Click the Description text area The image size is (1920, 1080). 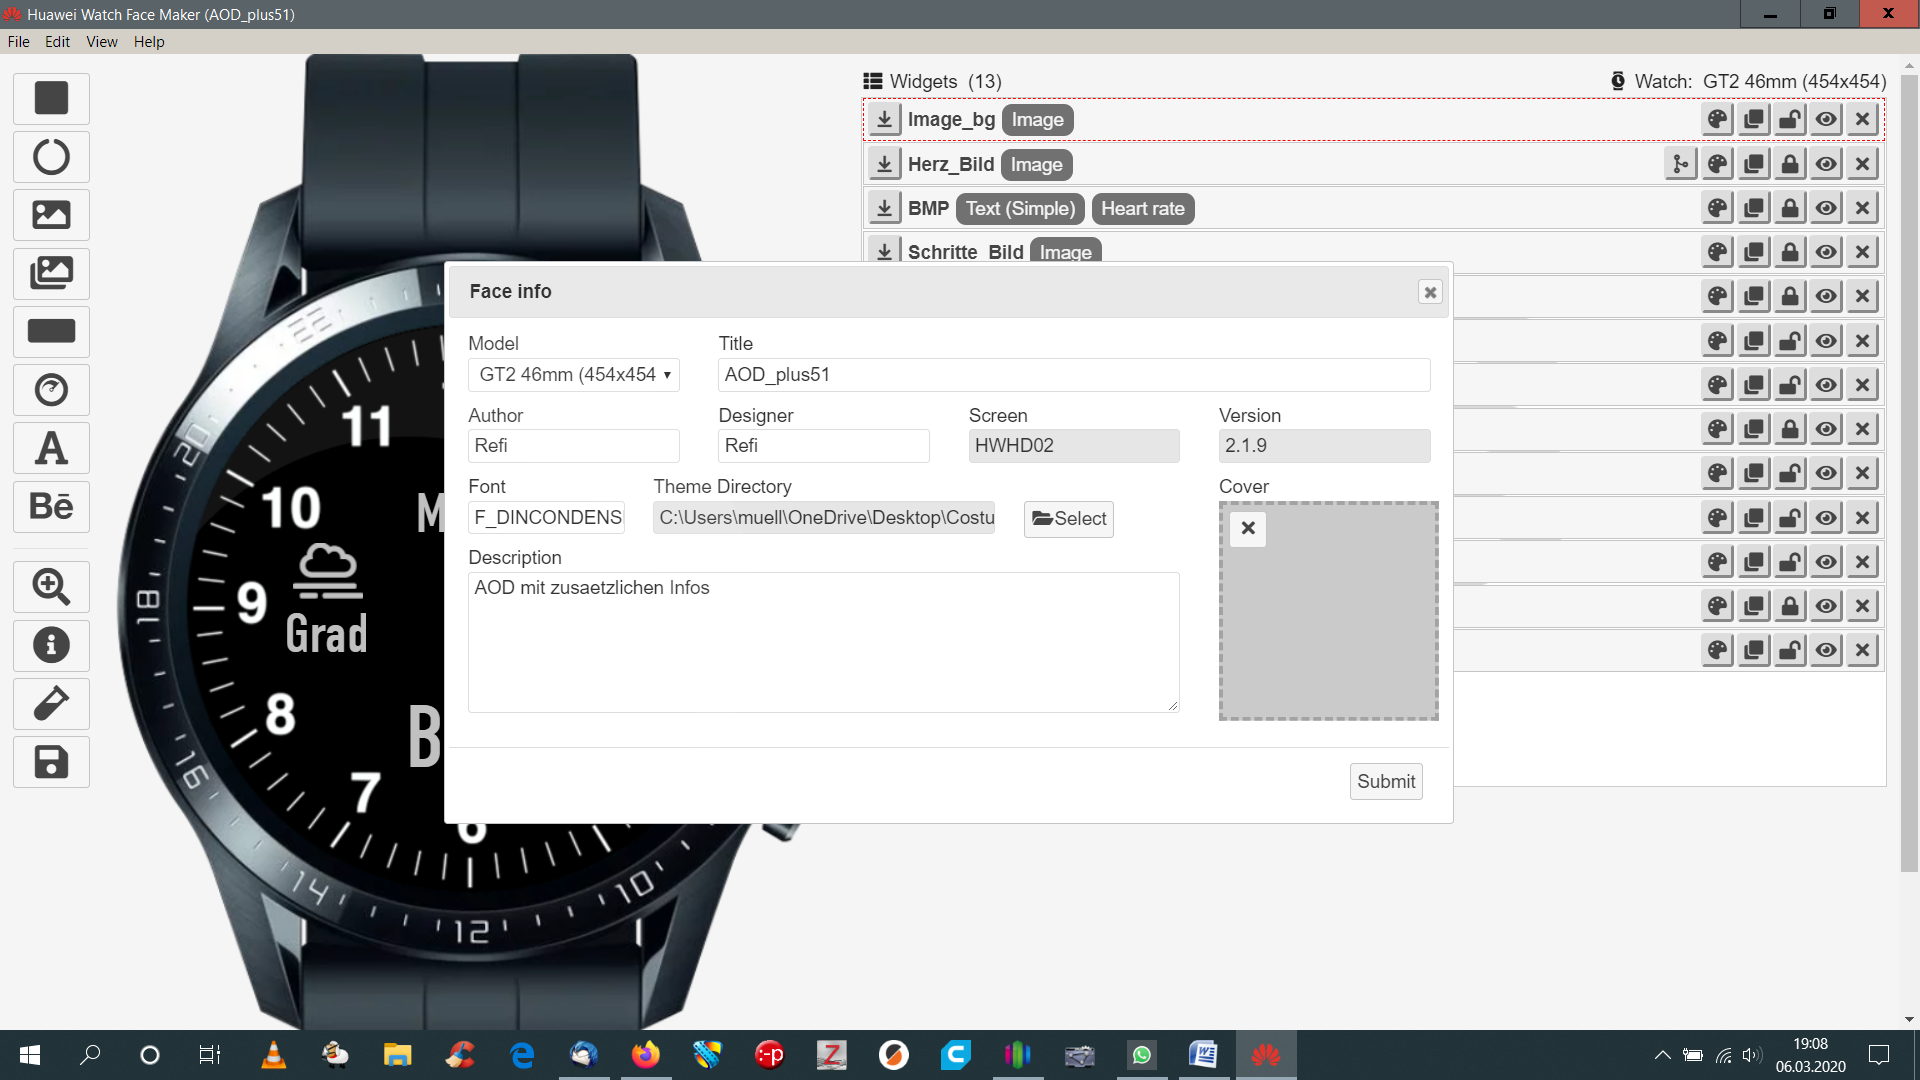(x=824, y=642)
